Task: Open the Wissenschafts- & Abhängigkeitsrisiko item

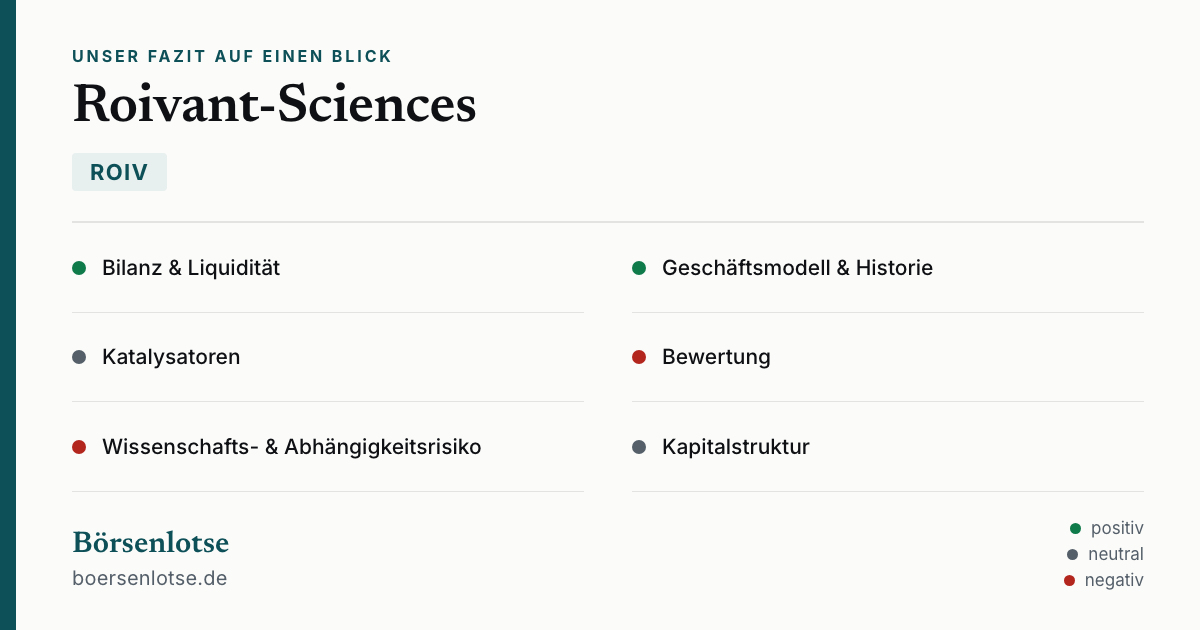Action: coord(328,447)
